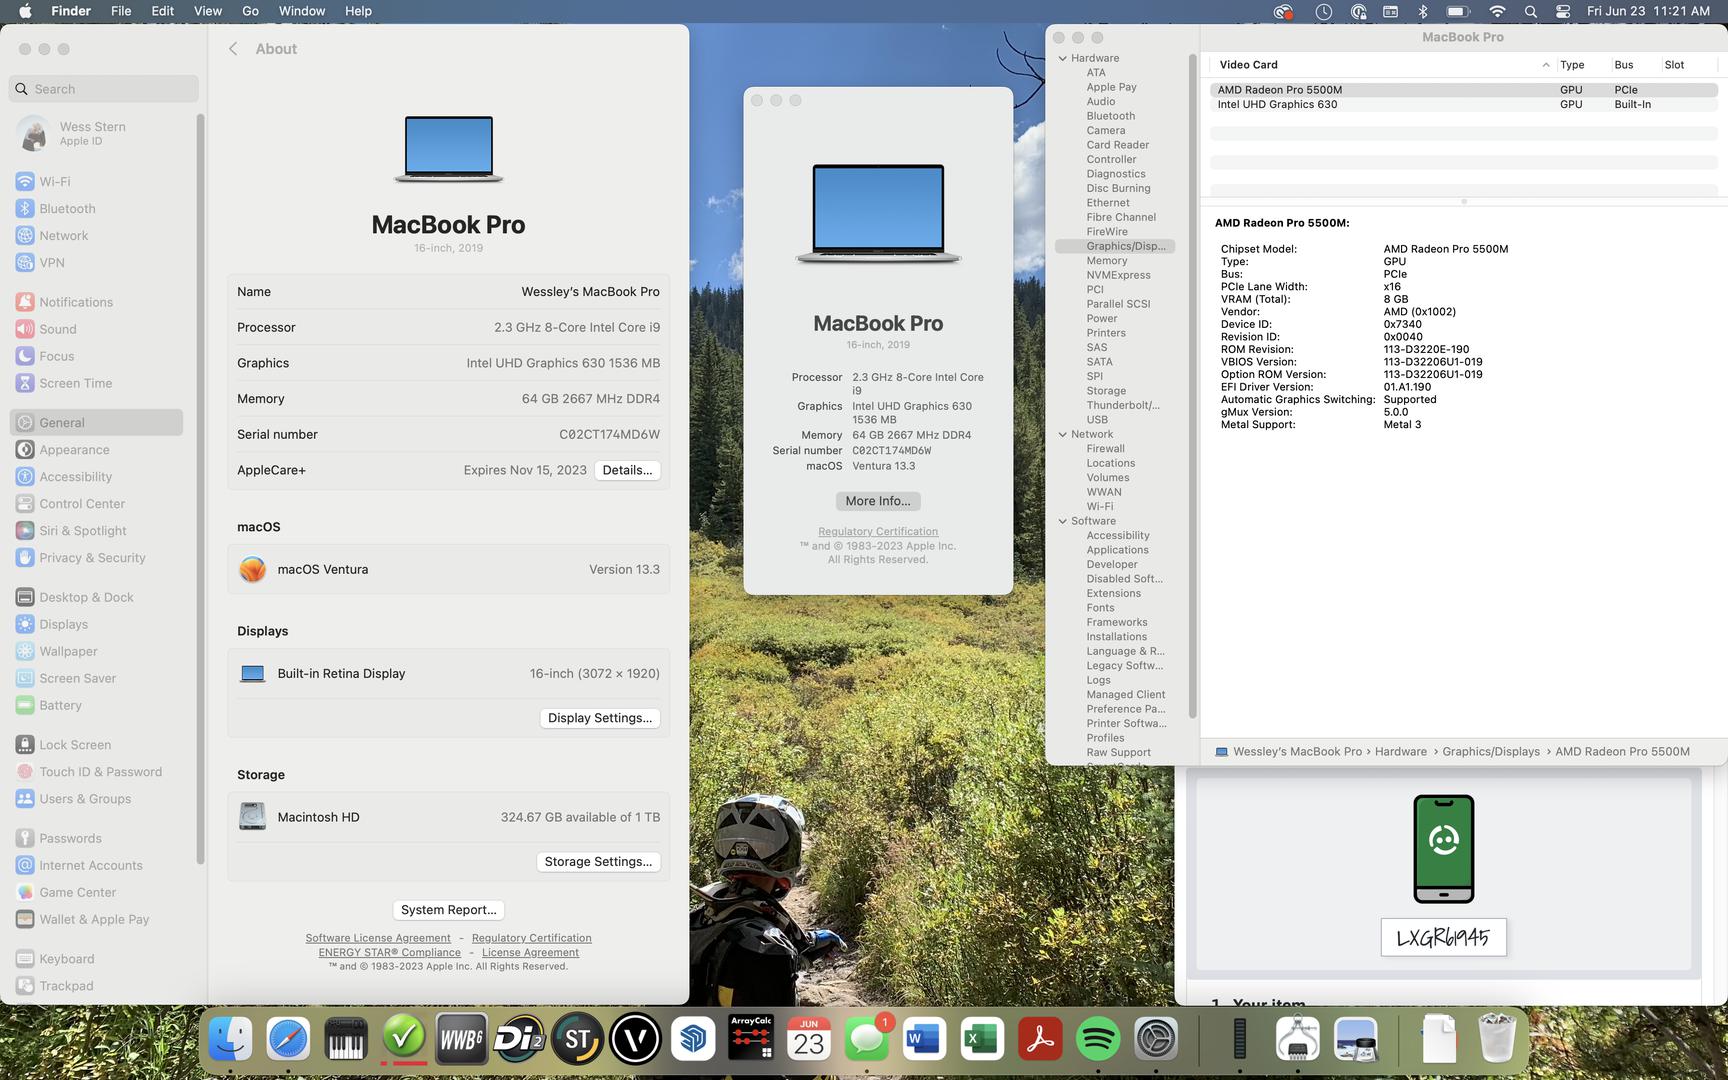The height and width of the screenshot is (1080, 1728).
Task: Open Time Machine menu bar icon
Action: [x=1324, y=11]
